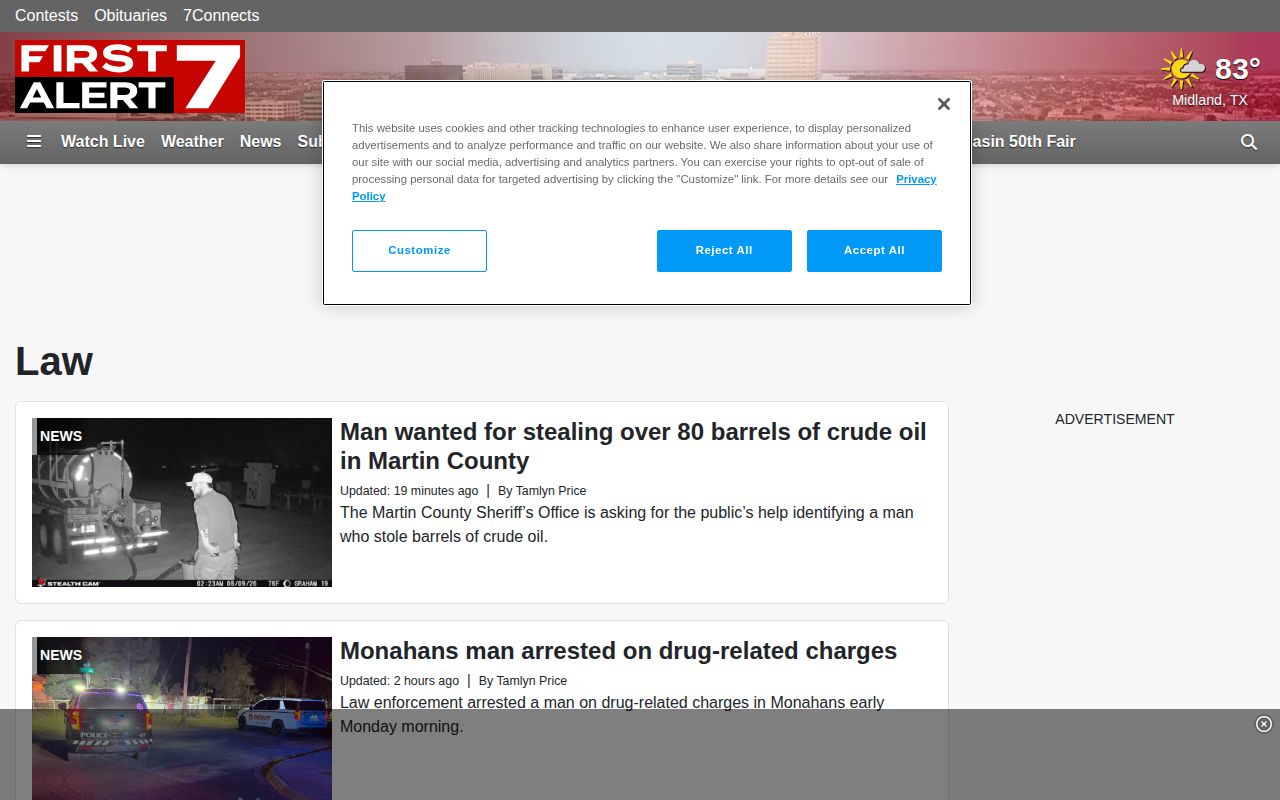
Task: Click the 83° temperature reading
Action: pos(1237,69)
